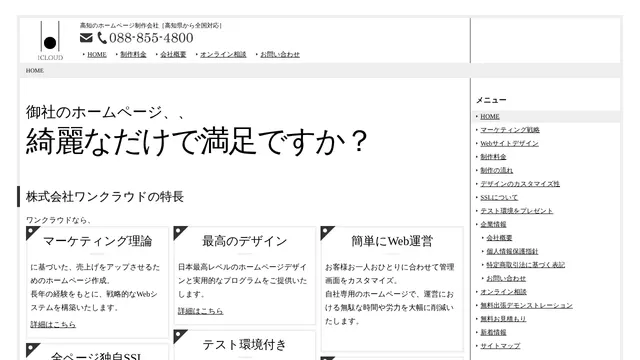
Task: Open the 特定商取引法に基づく表記 sidebar link
Action: coord(526,265)
